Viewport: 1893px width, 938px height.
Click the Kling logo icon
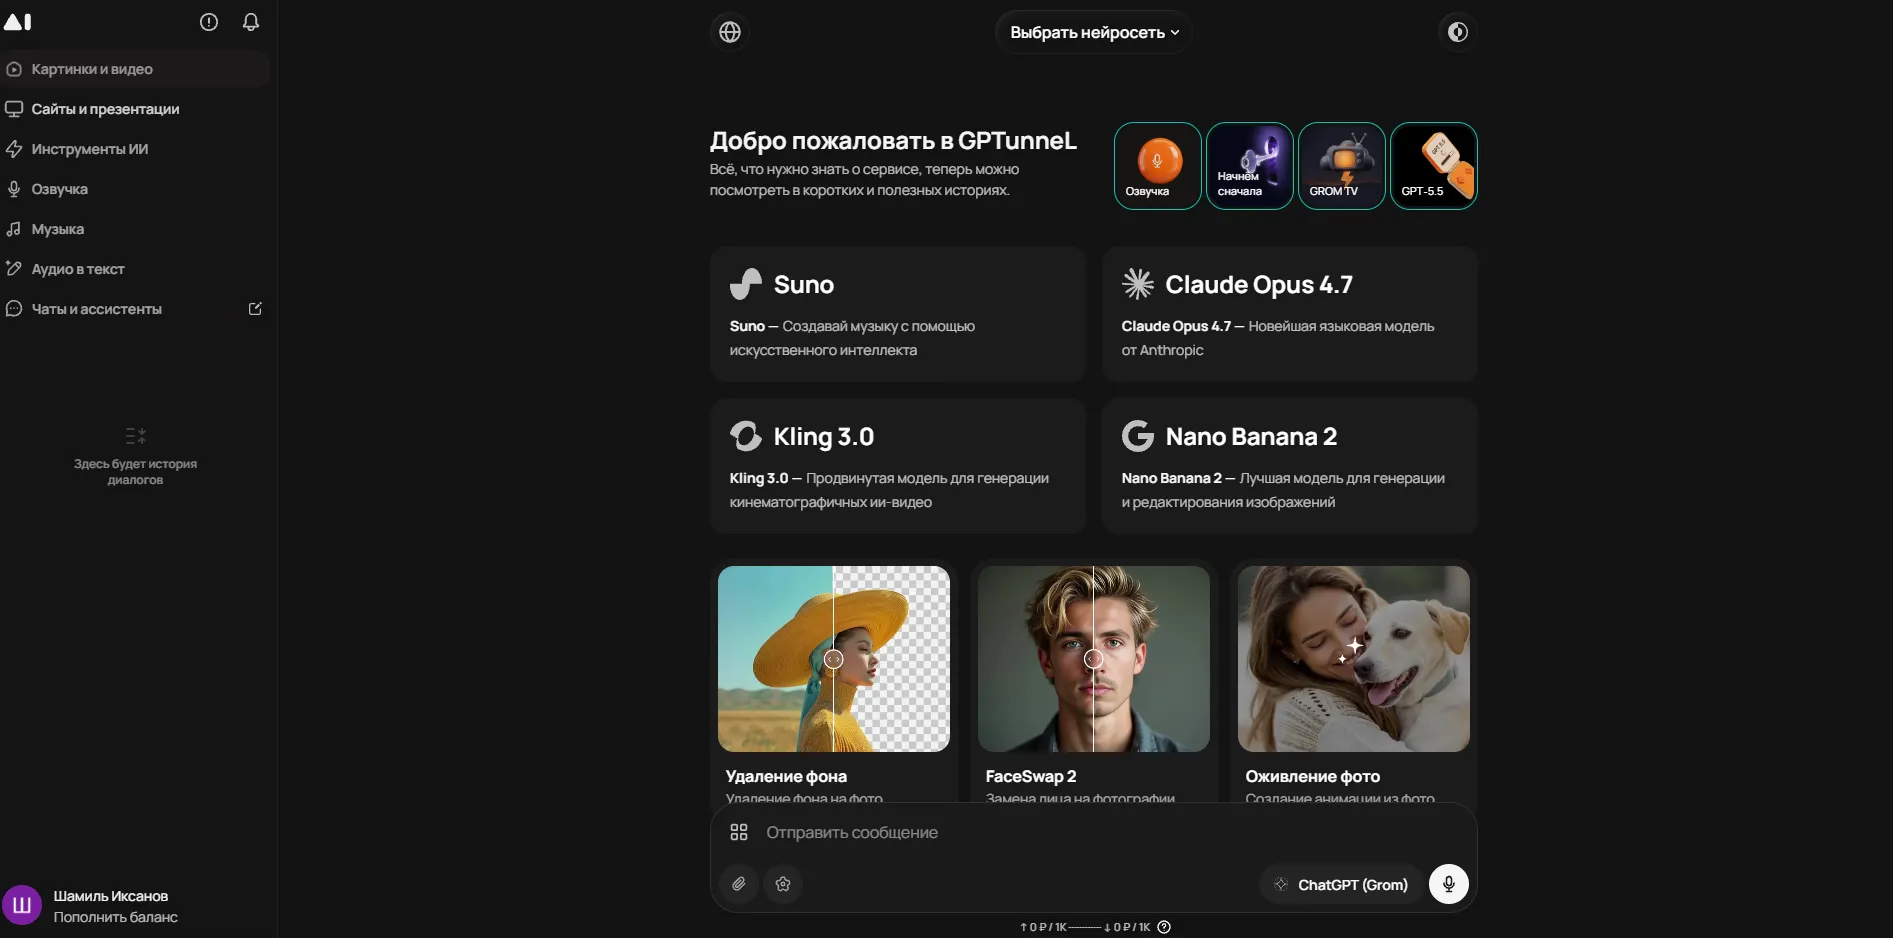(746, 436)
